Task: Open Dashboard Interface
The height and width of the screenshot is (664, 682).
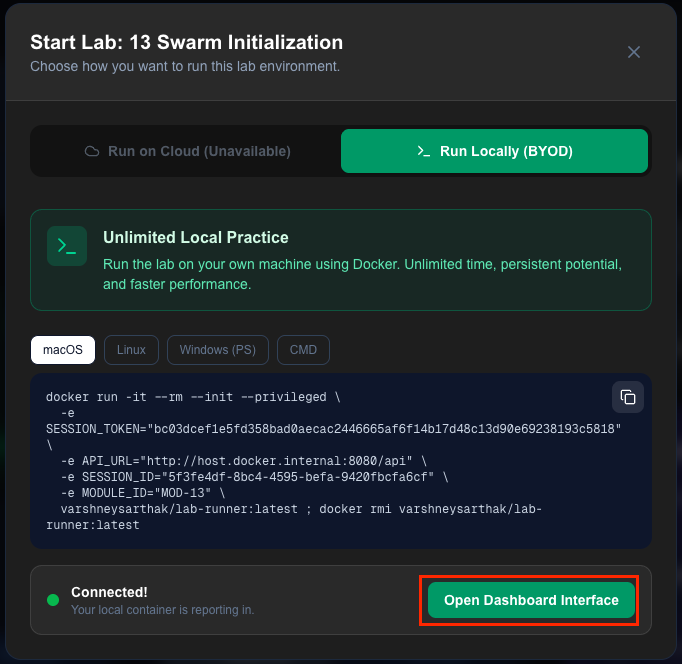Action: point(531,600)
